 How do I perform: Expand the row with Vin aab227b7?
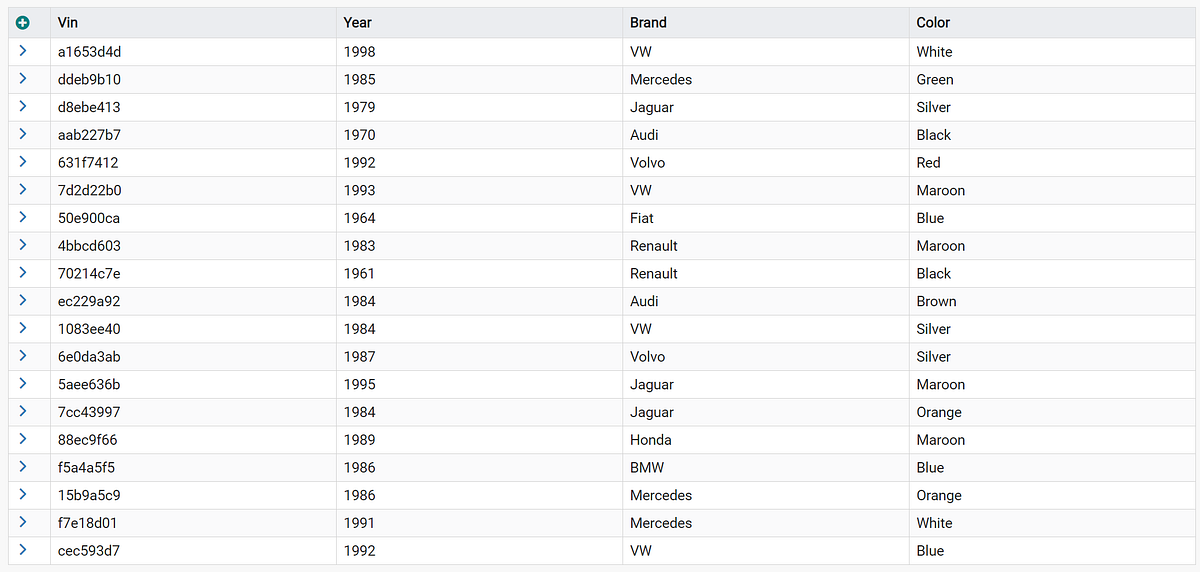pos(23,134)
